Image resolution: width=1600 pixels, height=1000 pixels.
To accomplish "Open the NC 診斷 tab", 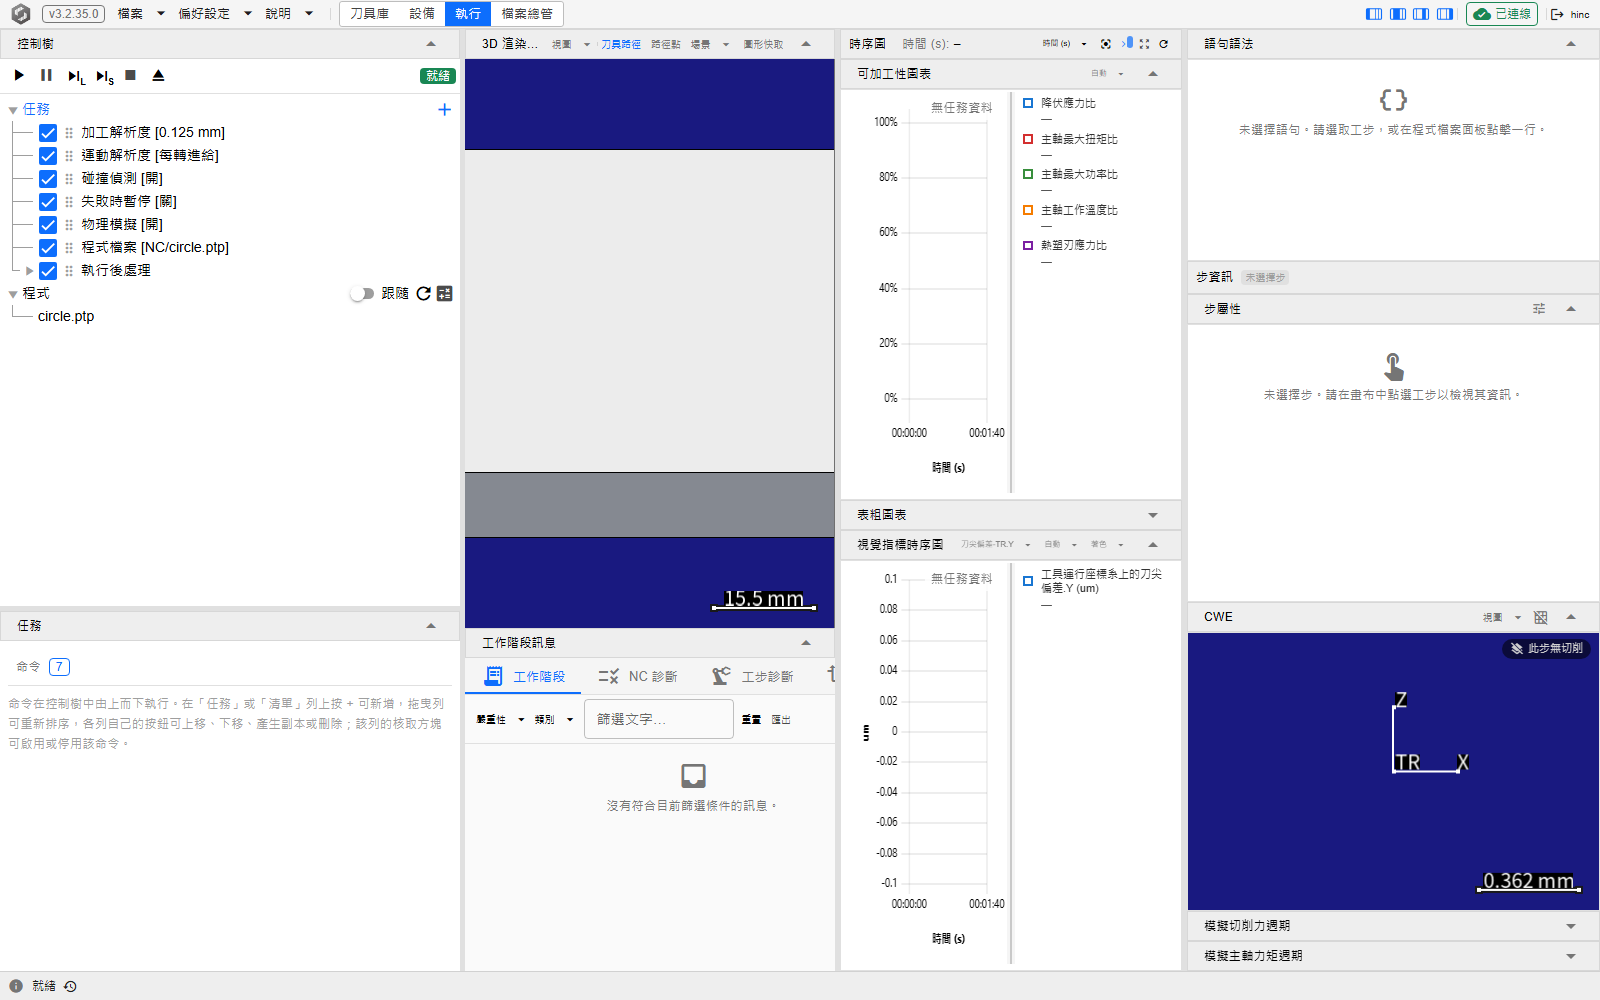I will (x=638, y=677).
